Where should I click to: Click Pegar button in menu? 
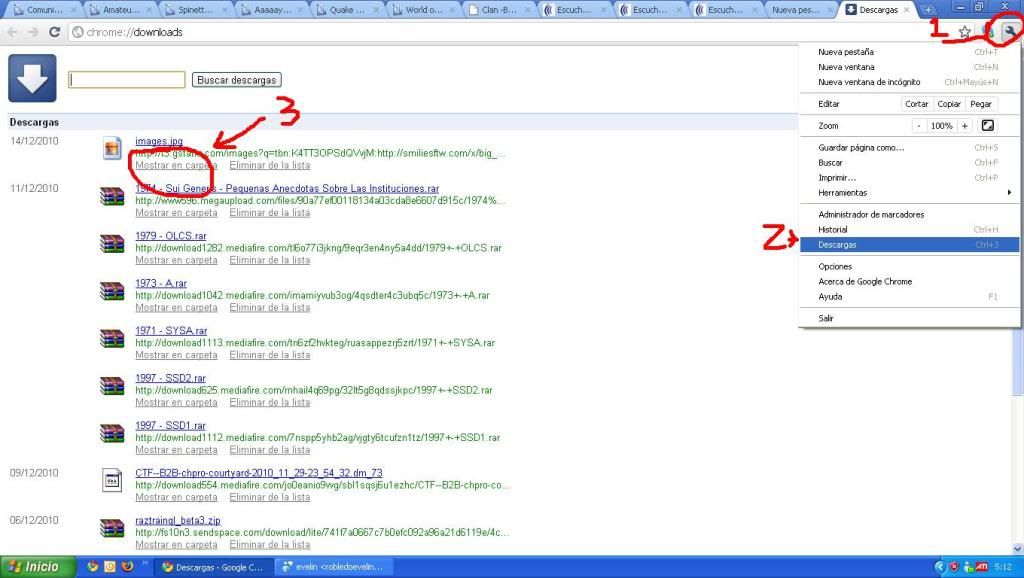[980, 104]
